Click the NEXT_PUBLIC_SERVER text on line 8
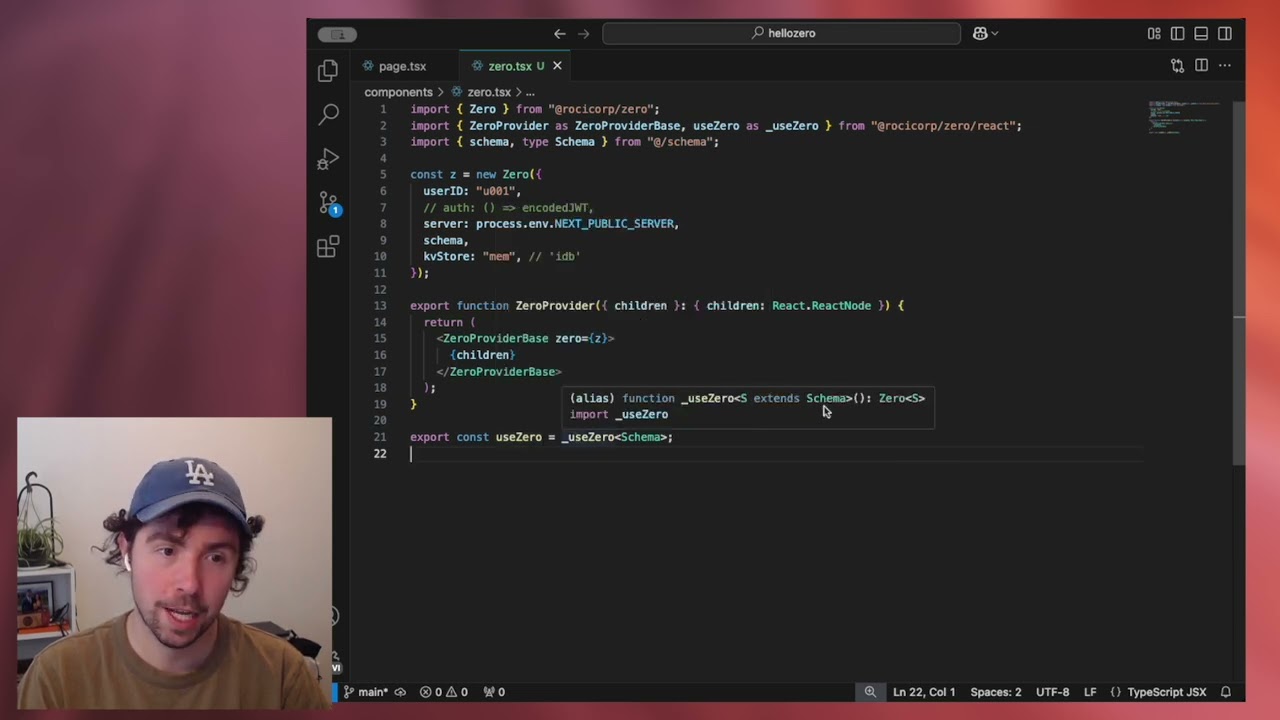 pos(614,224)
